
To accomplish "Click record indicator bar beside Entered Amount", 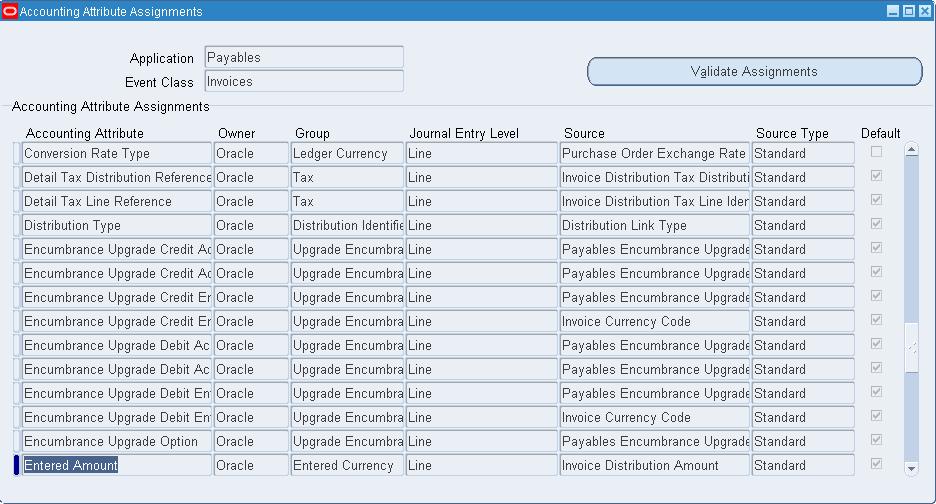I will click(x=17, y=465).
